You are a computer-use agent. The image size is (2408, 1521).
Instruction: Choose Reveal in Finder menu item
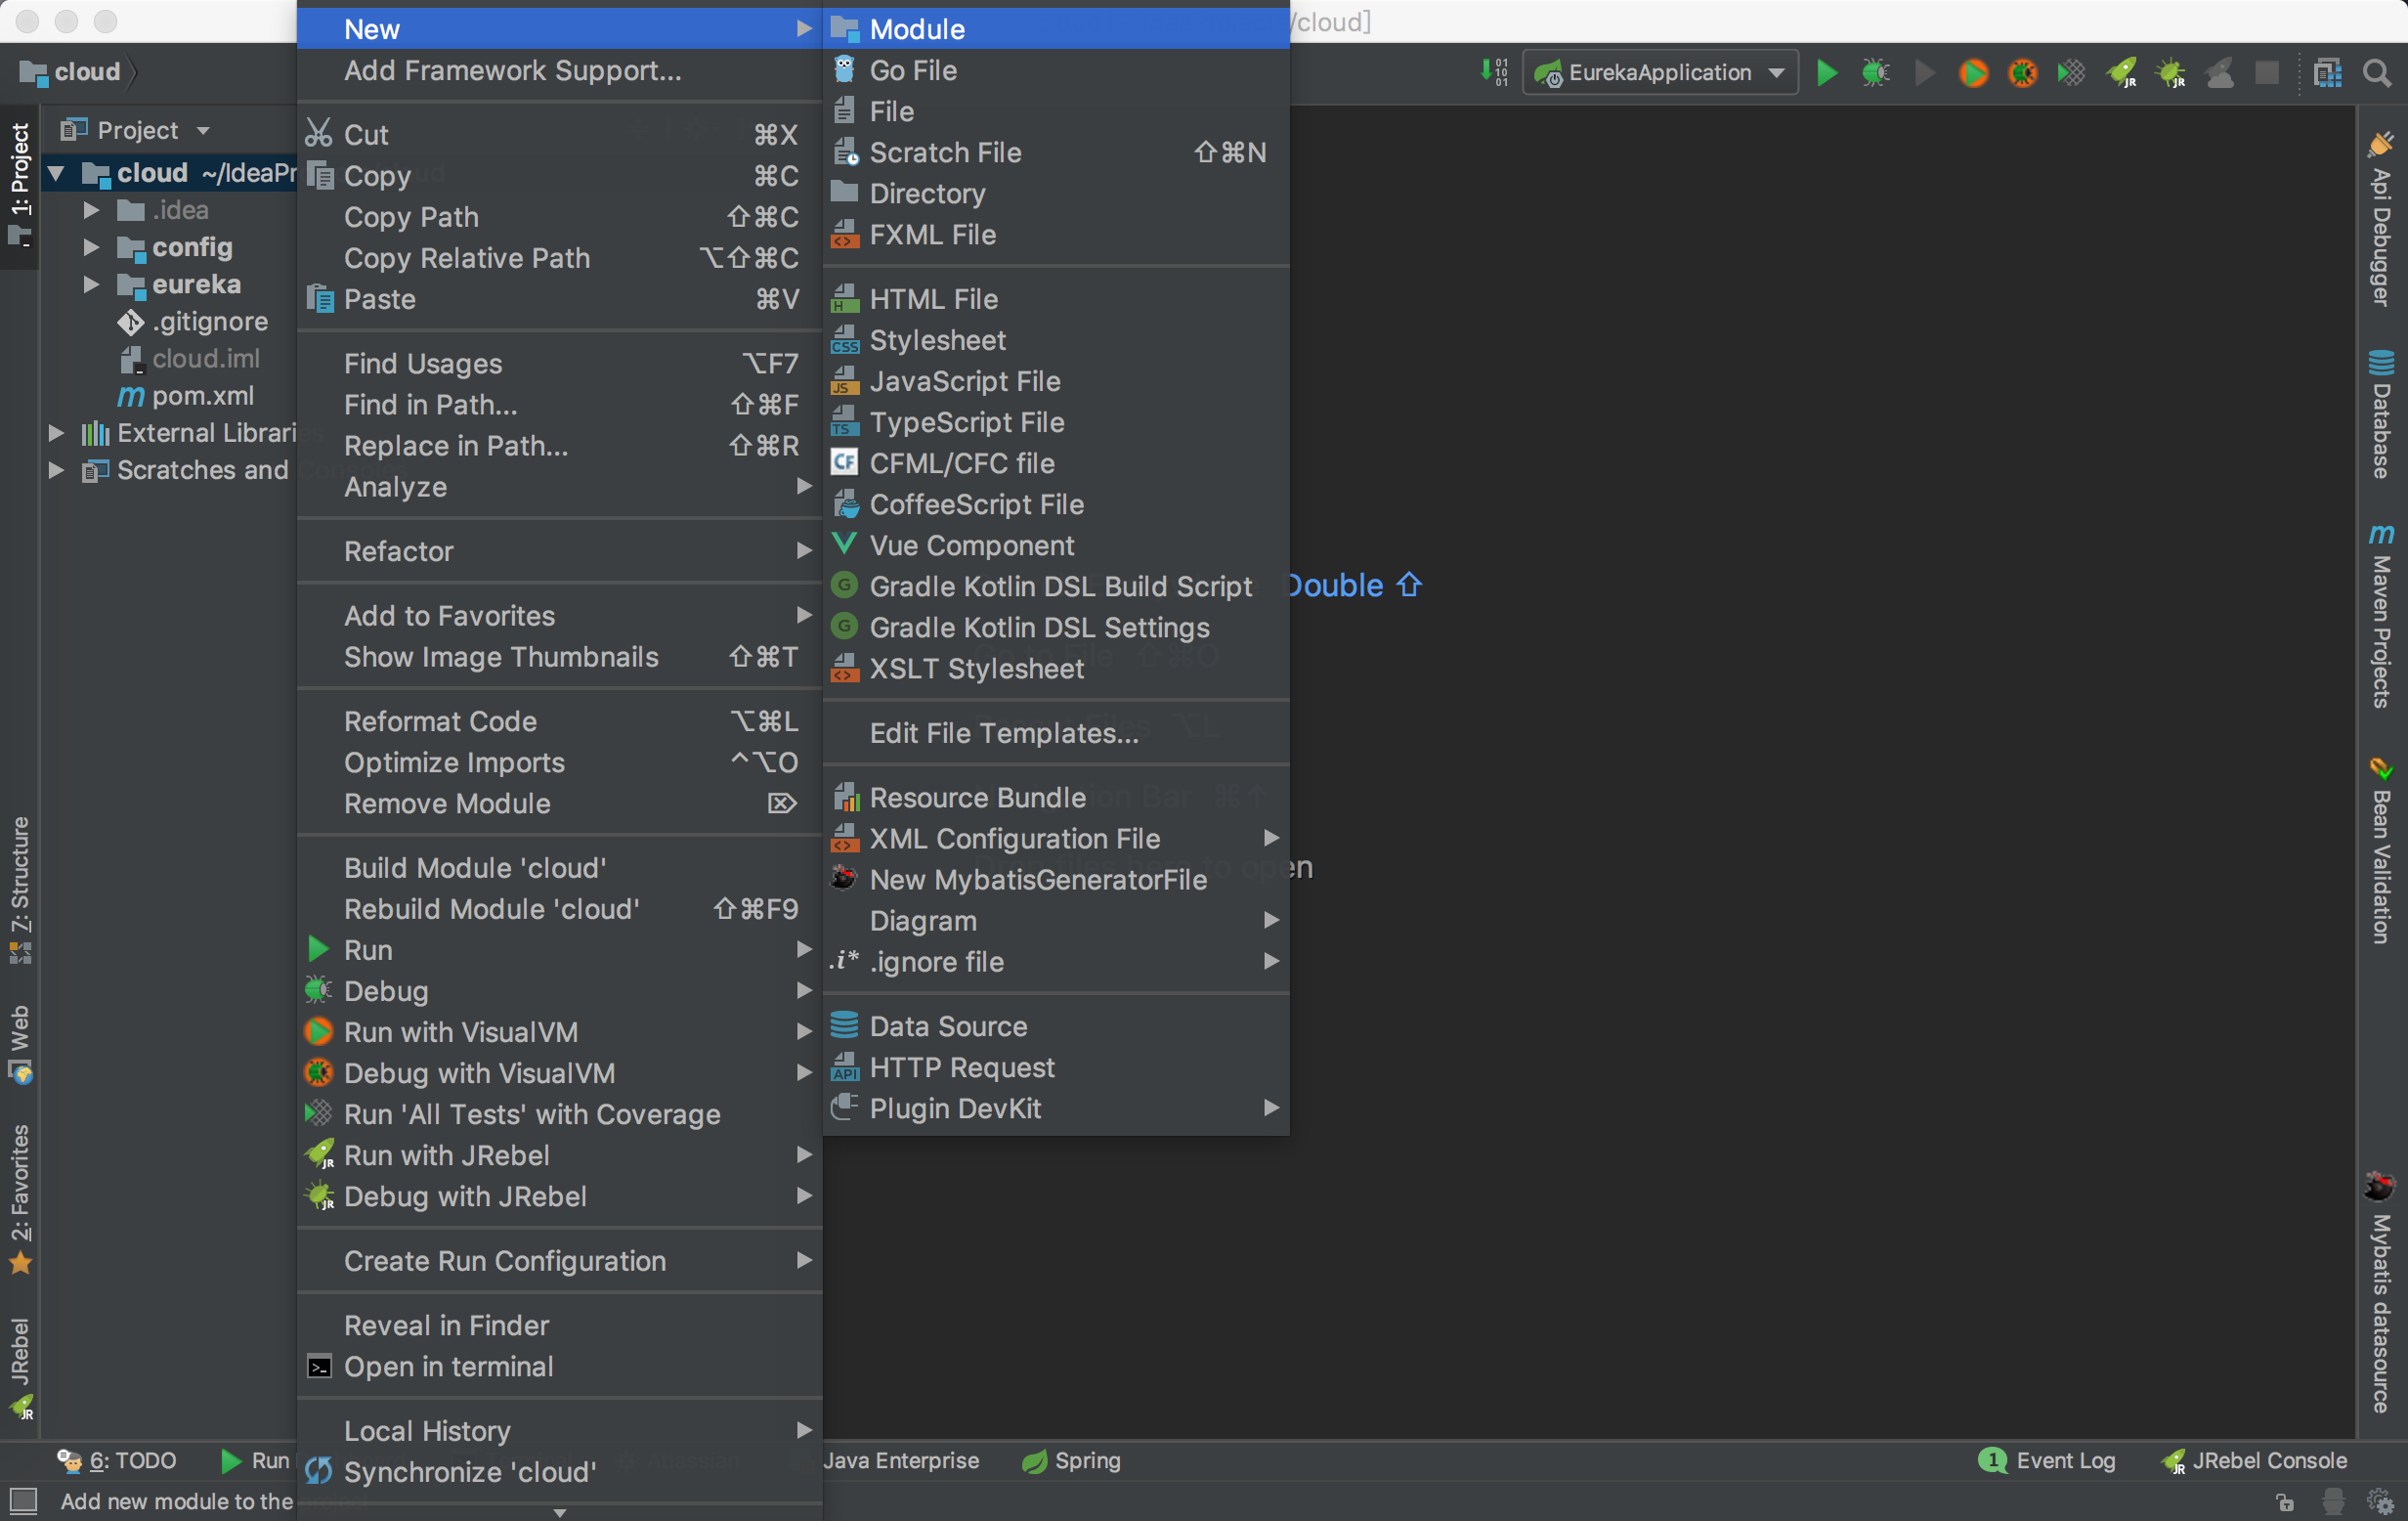pos(446,1325)
